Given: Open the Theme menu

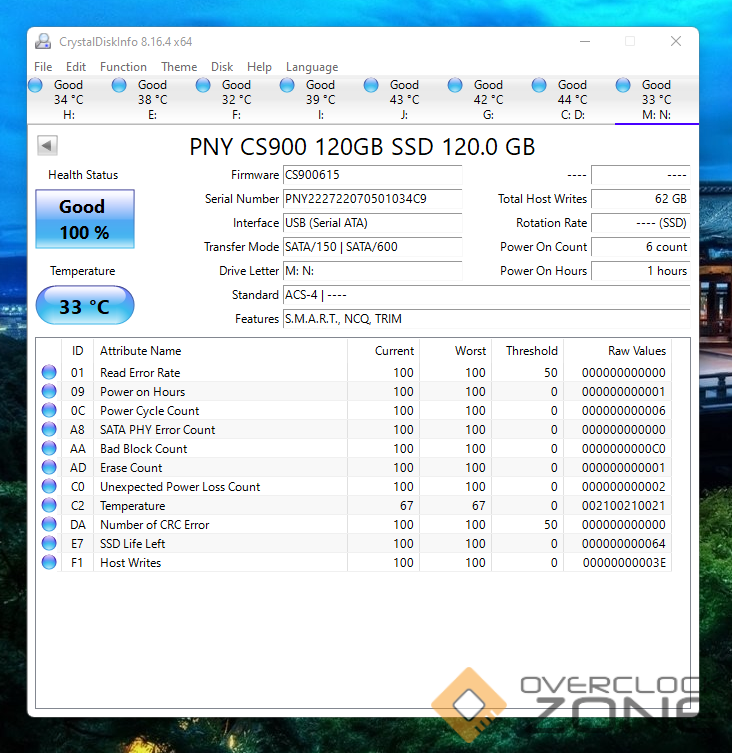Looking at the screenshot, I should (179, 67).
